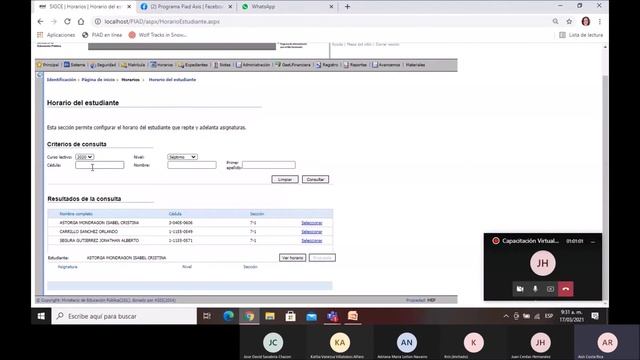Open Task View on the taskbar
The height and width of the screenshot is (360, 640).
[207, 316]
